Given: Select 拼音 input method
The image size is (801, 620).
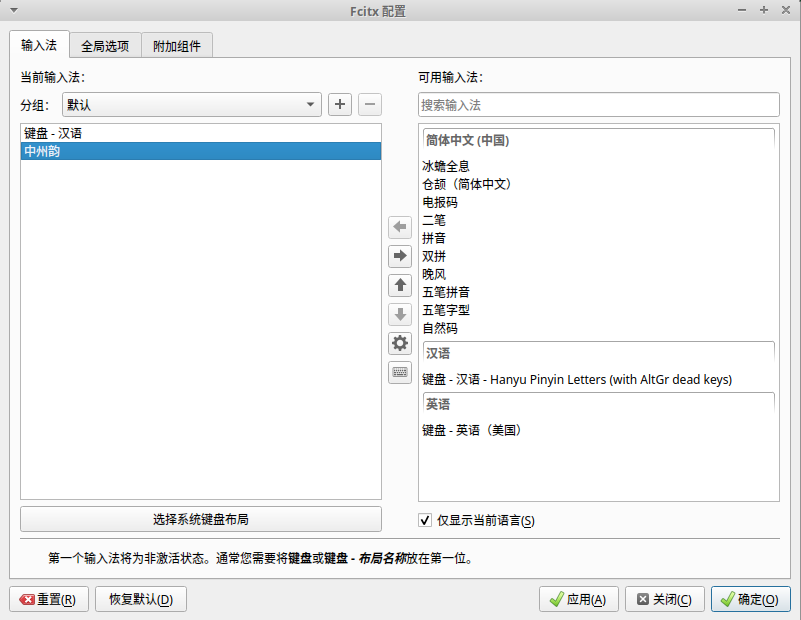Looking at the screenshot, I should [599, 238].
